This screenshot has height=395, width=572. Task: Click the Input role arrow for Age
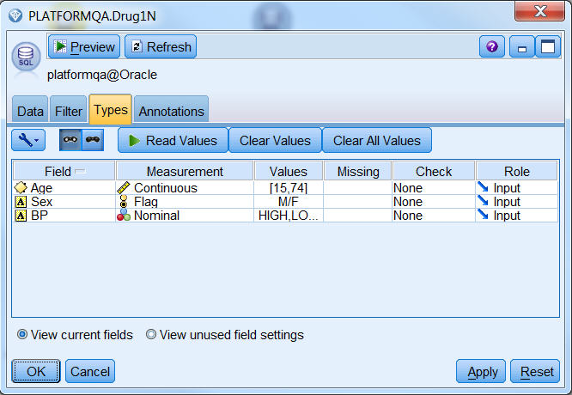[483, 187]
